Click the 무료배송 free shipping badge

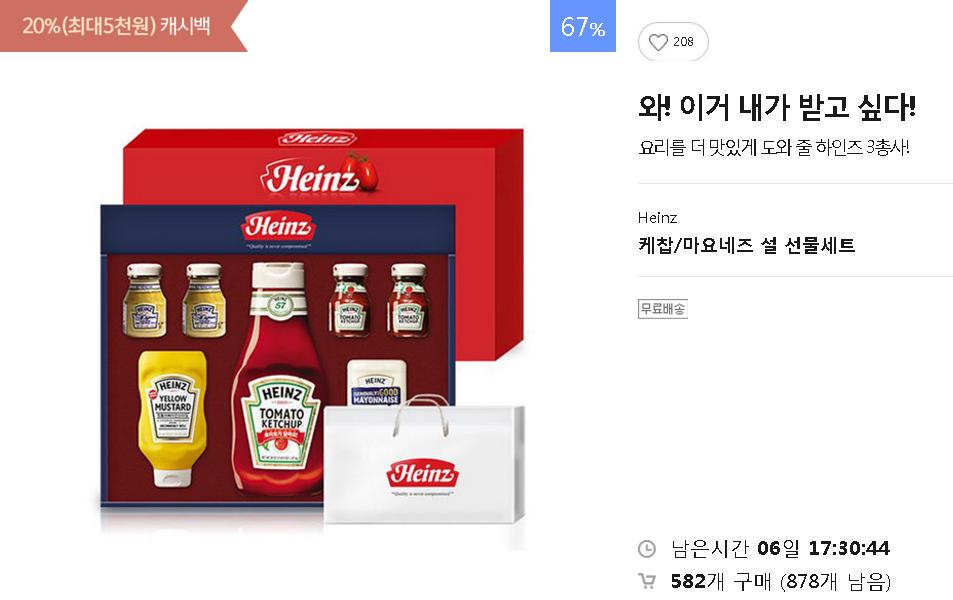662,309
